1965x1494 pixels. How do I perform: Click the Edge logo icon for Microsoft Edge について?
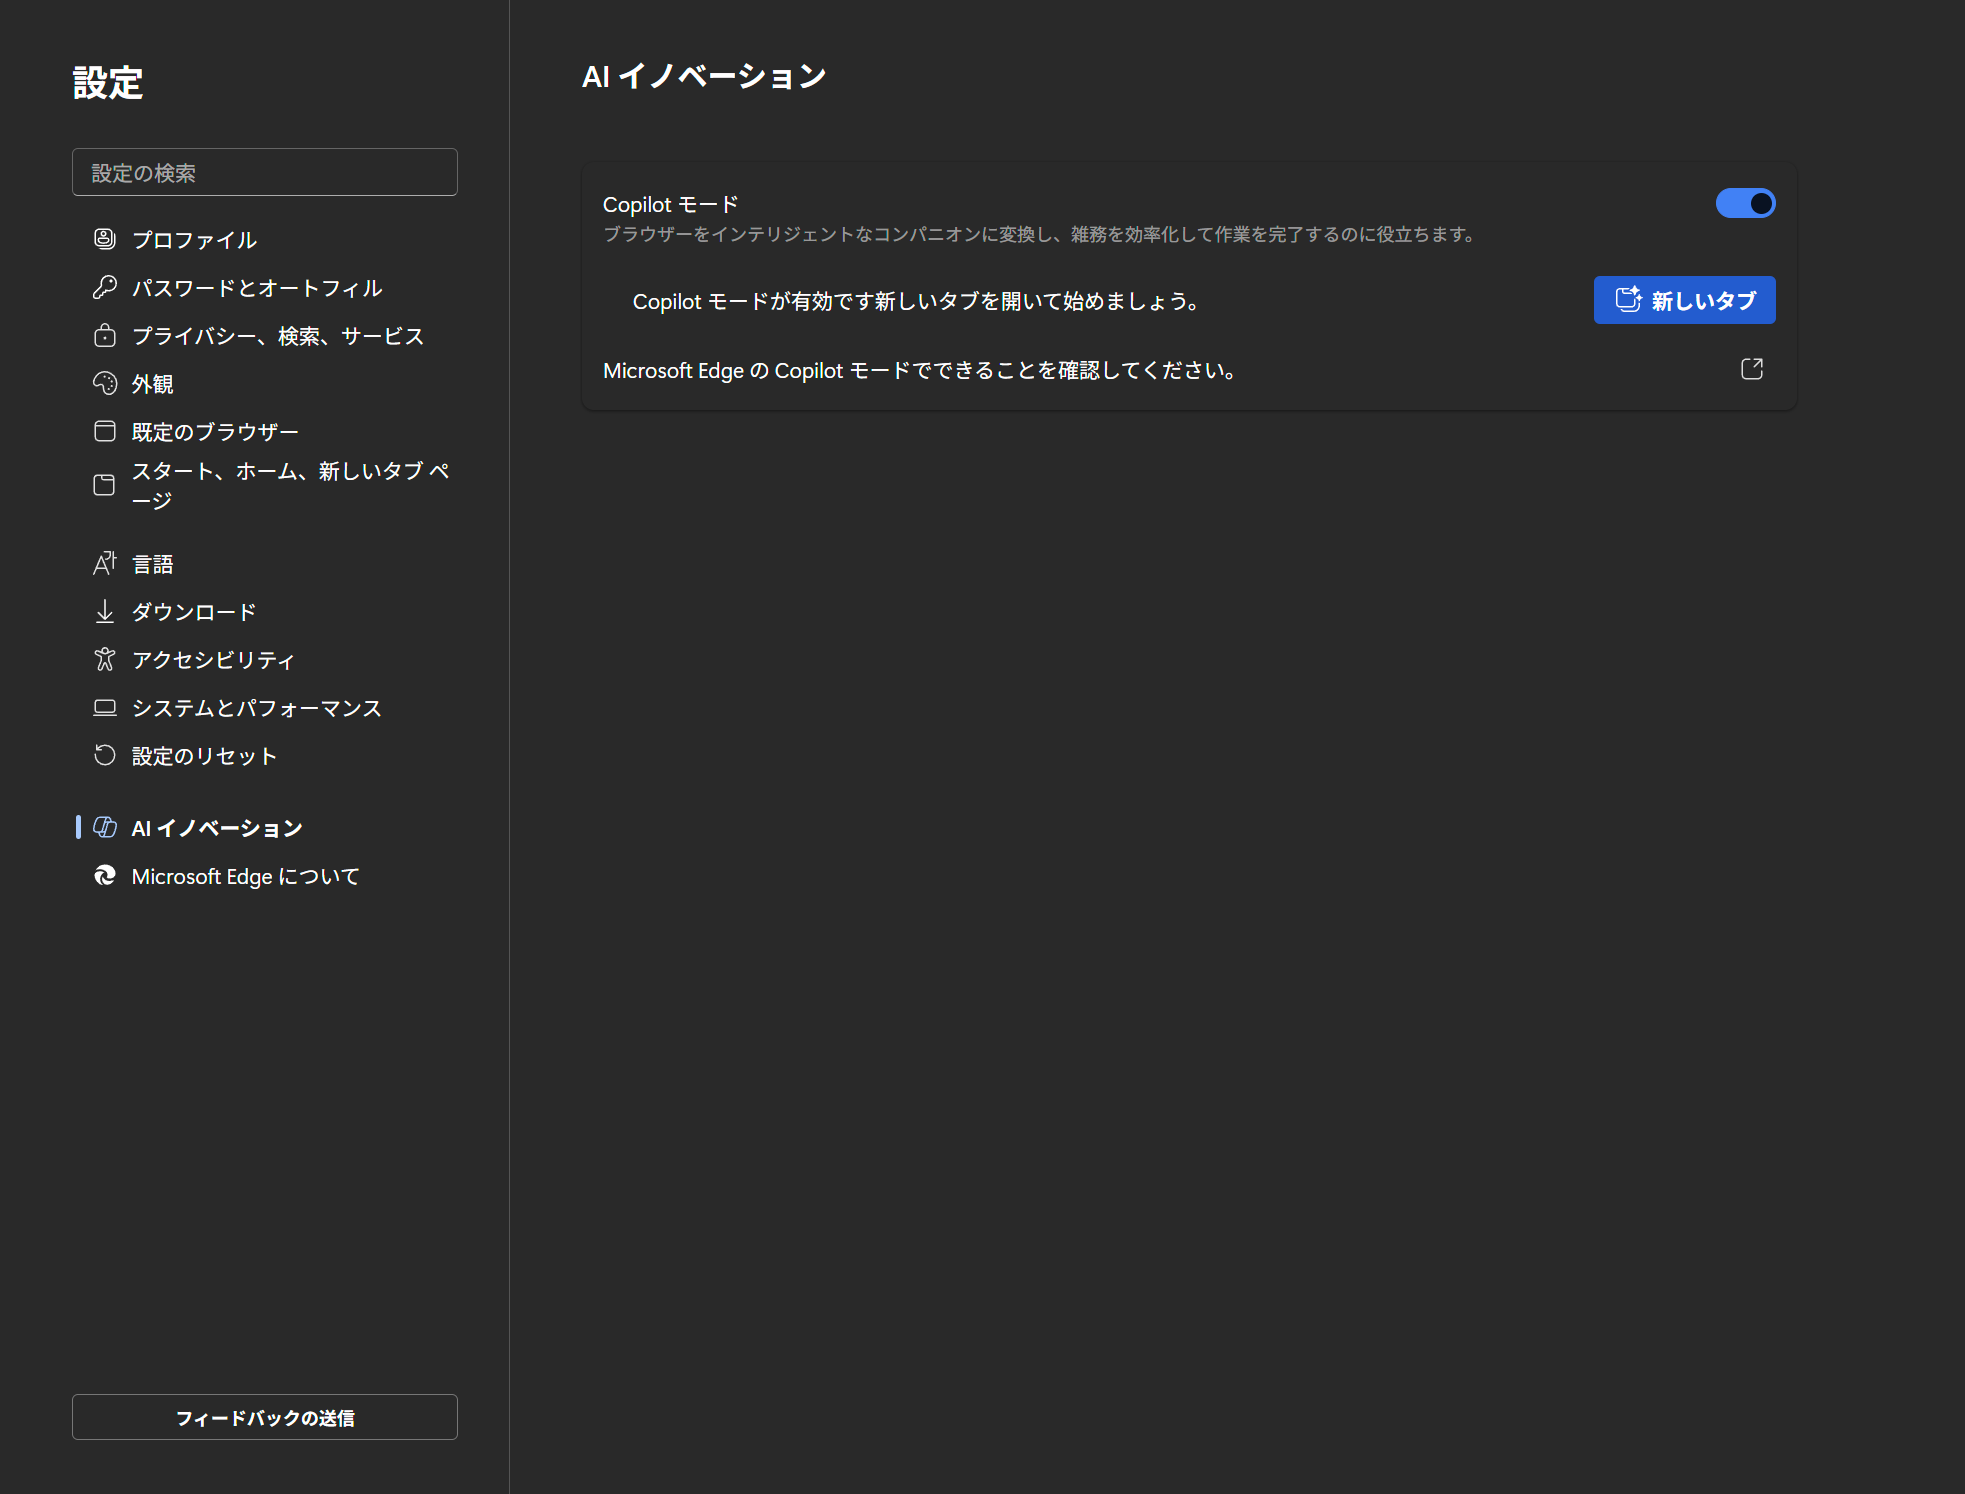[x=104, y=875]
